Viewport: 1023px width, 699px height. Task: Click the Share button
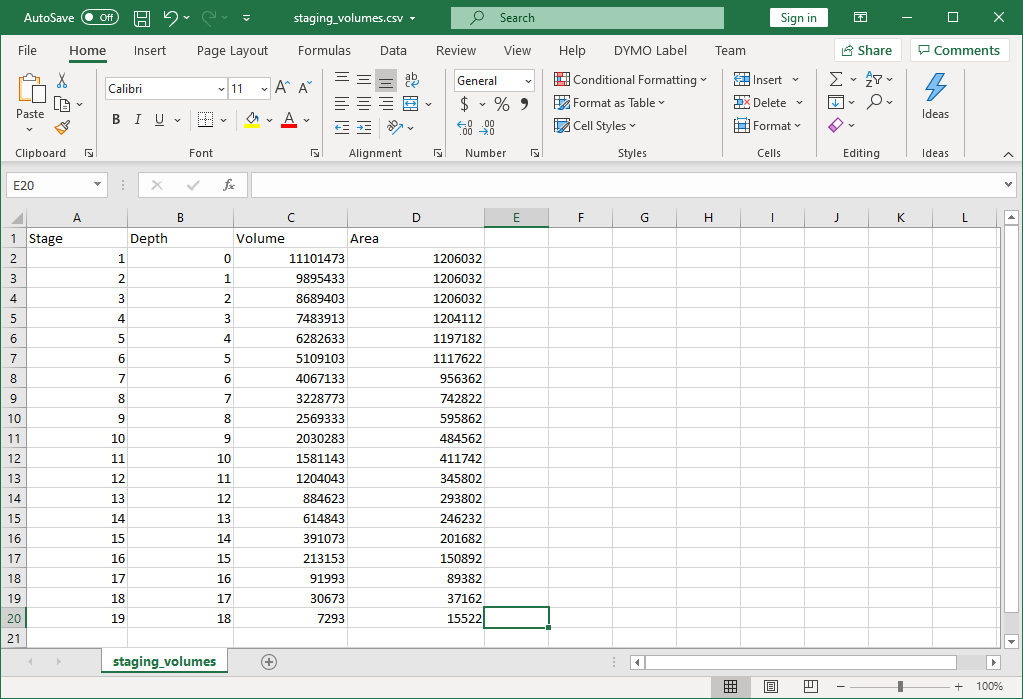(x=867, y=49)
